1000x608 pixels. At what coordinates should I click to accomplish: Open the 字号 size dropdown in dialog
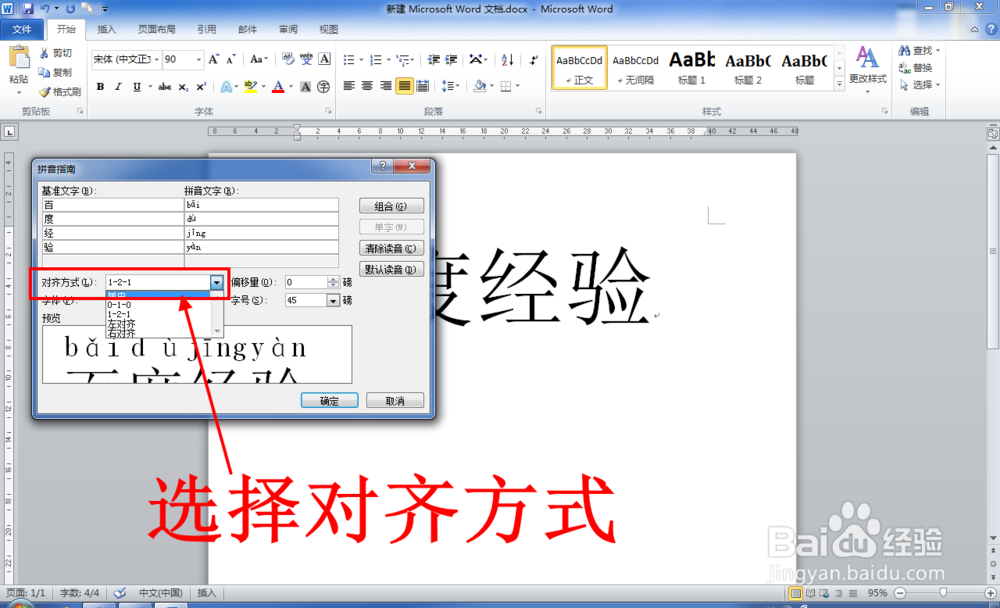pyautogui.click(x=333, y=300)
